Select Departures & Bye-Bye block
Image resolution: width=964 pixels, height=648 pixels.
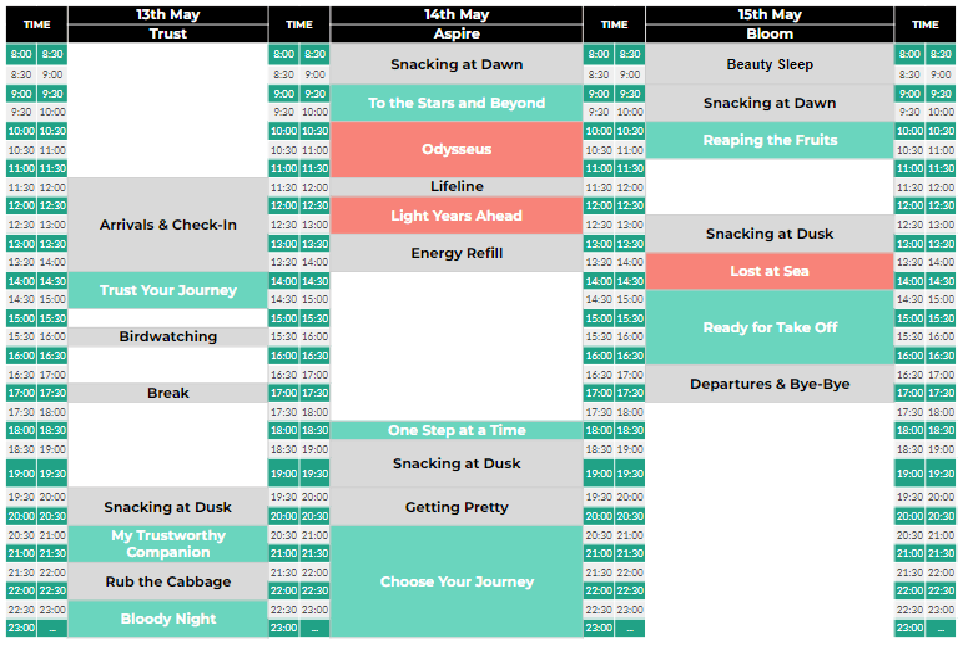769,384
